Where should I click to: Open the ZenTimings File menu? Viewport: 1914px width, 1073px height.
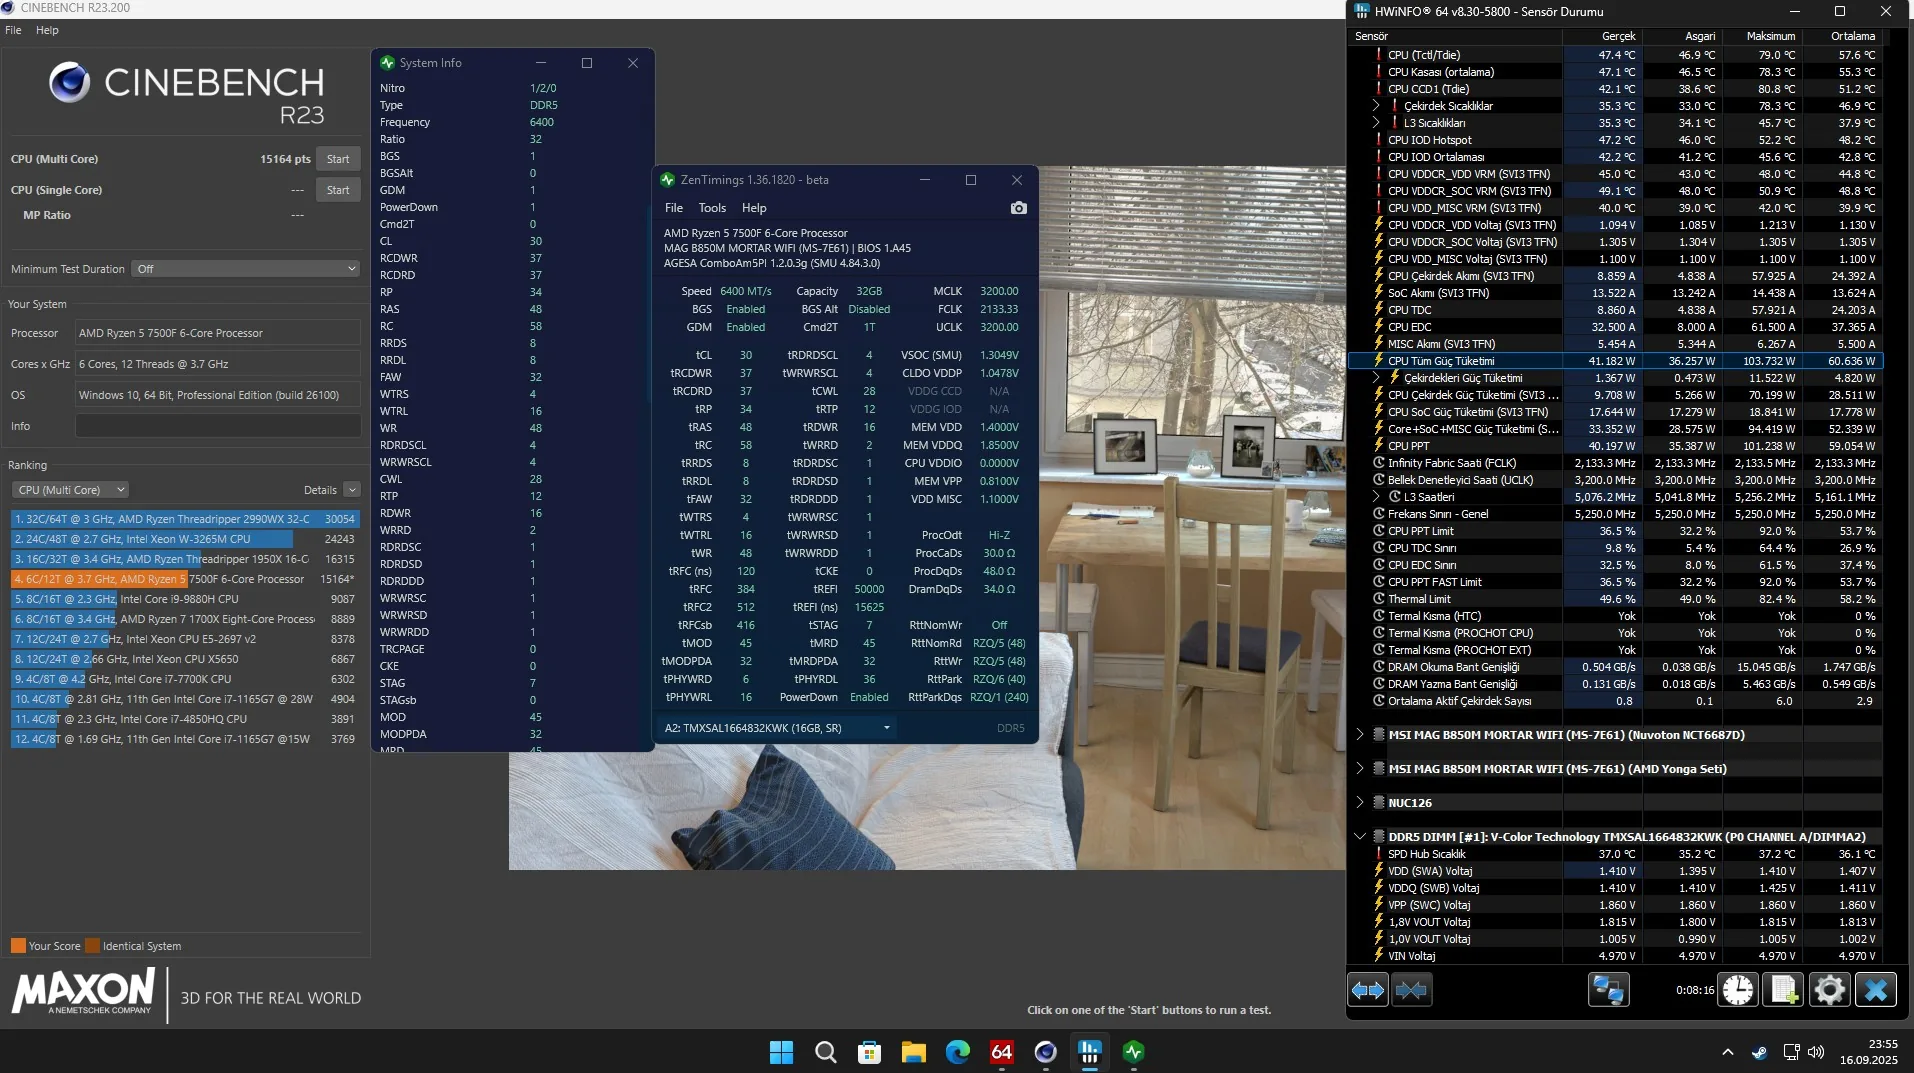[x=674, y=208]
